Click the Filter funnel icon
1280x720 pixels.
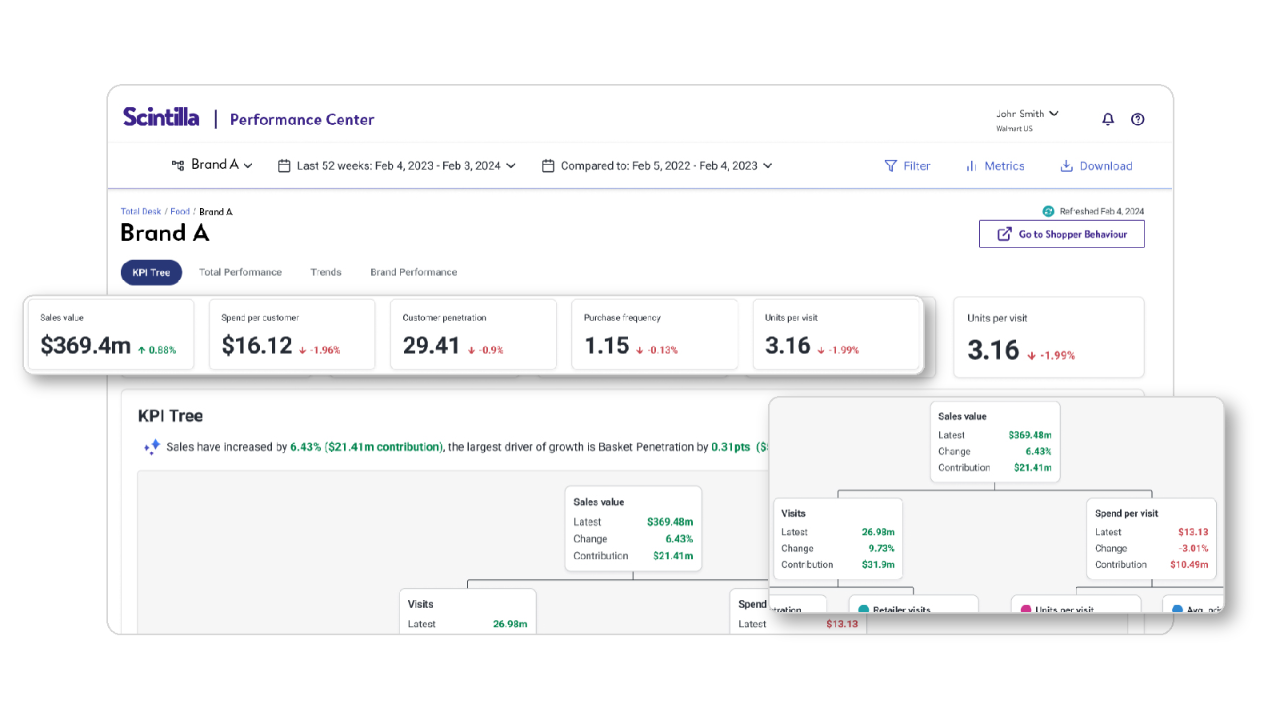(x=890, y=166)
